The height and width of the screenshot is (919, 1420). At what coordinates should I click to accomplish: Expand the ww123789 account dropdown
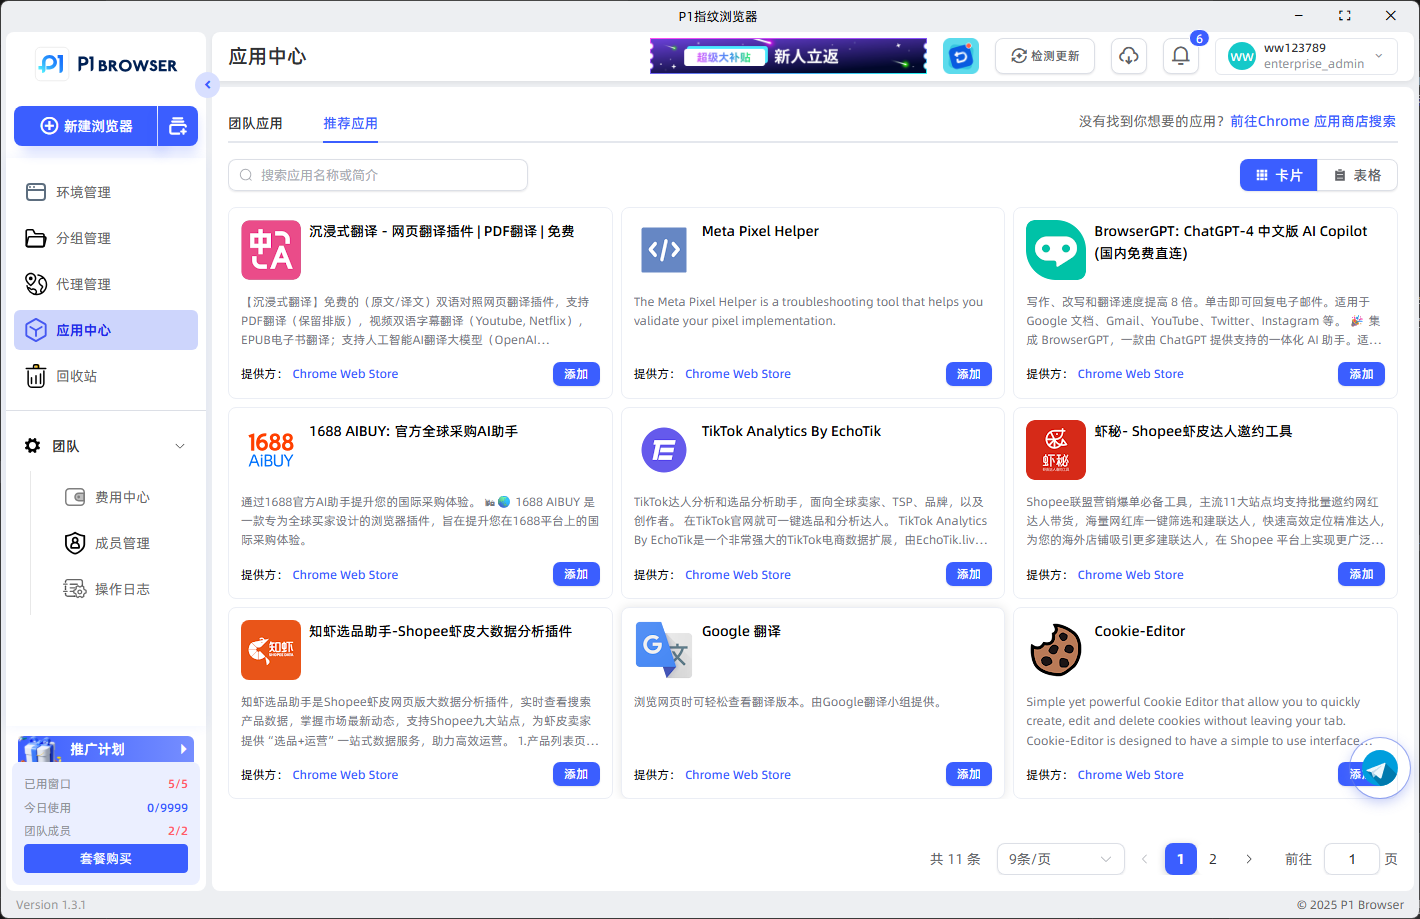pyautogui.click(x=1307, y=56)
